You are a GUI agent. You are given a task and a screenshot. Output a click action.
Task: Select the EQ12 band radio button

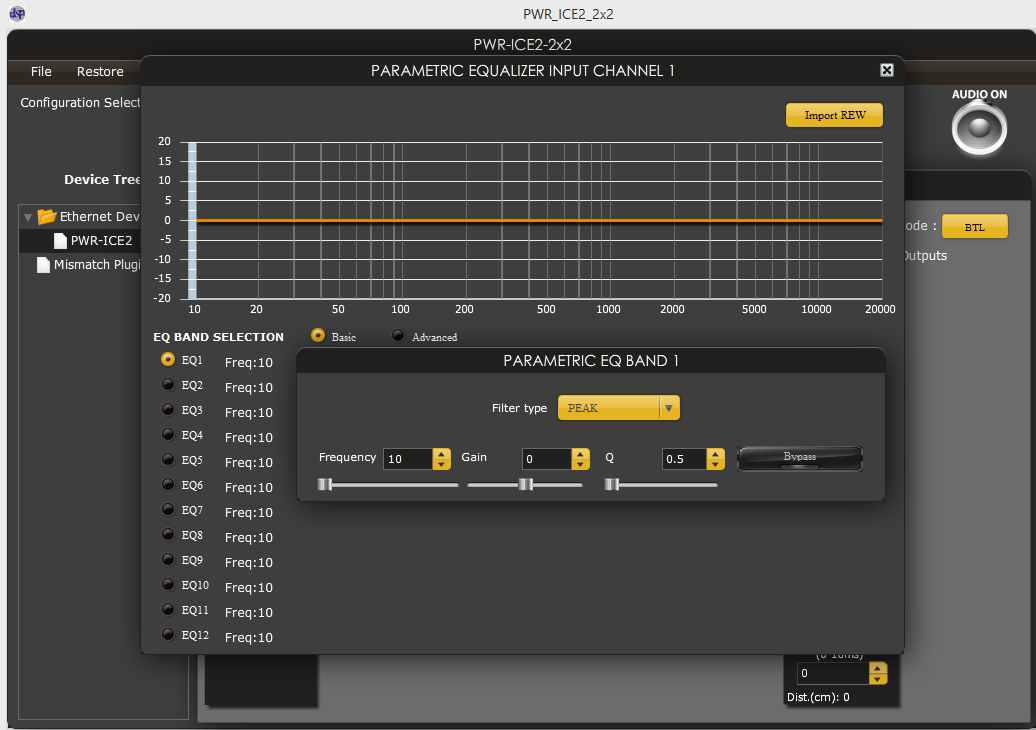(x=168, y=635)
